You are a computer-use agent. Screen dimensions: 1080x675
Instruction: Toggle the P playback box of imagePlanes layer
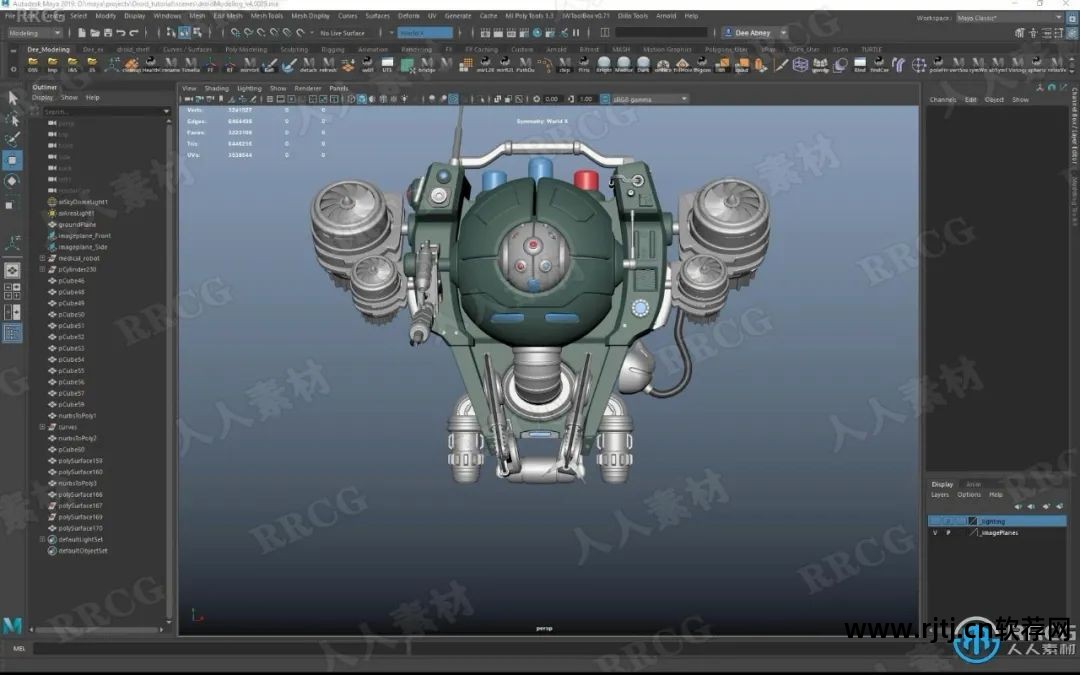948,533
